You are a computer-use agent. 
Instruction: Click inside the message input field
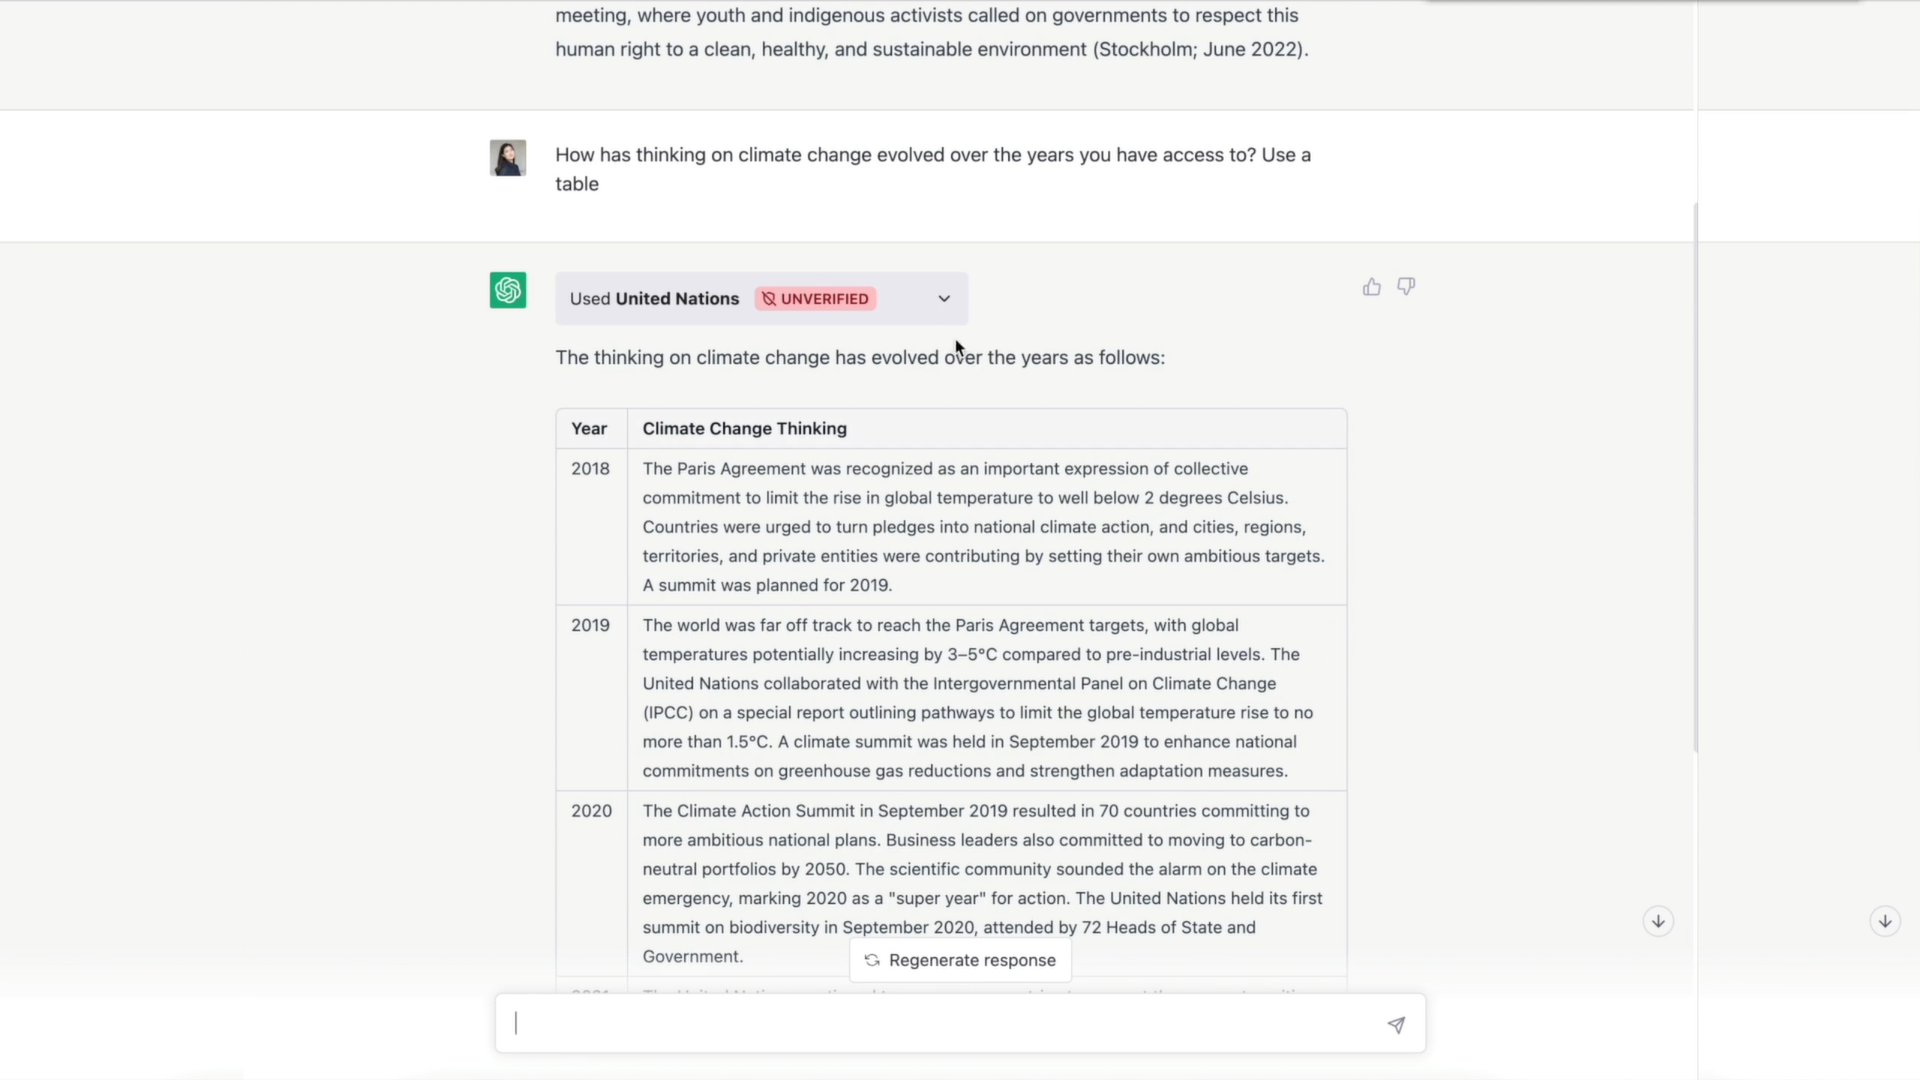pos(900,1023)
